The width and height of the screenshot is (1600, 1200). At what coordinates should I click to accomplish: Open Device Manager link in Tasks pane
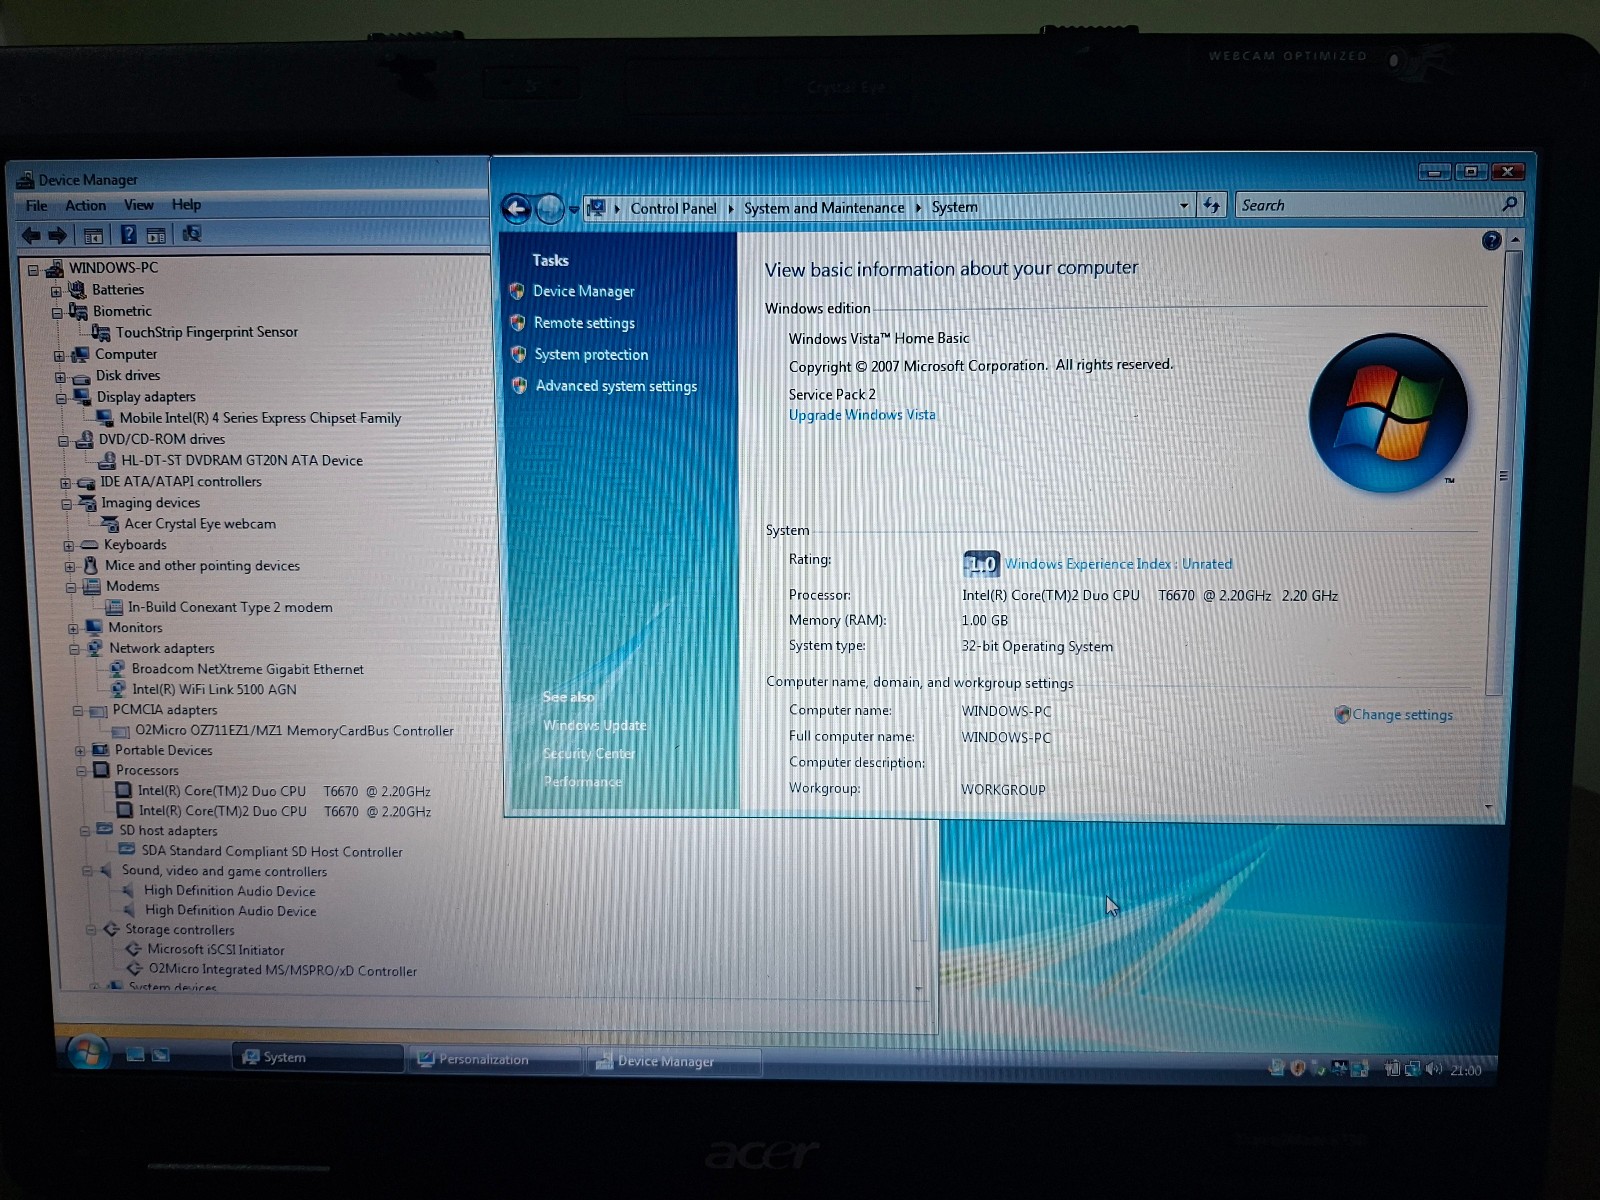[x=583, y=291]
